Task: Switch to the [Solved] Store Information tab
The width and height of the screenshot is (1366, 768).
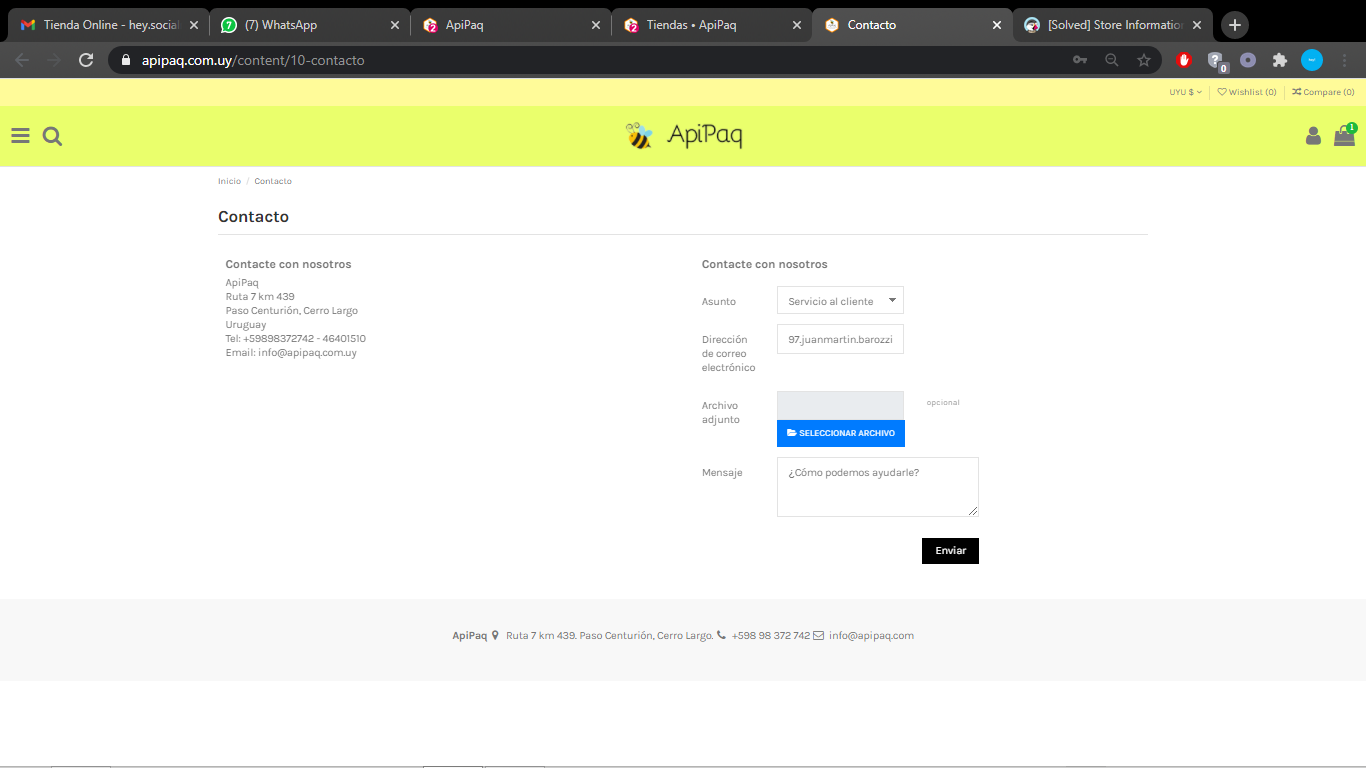Action: (x=1112, y=25)
